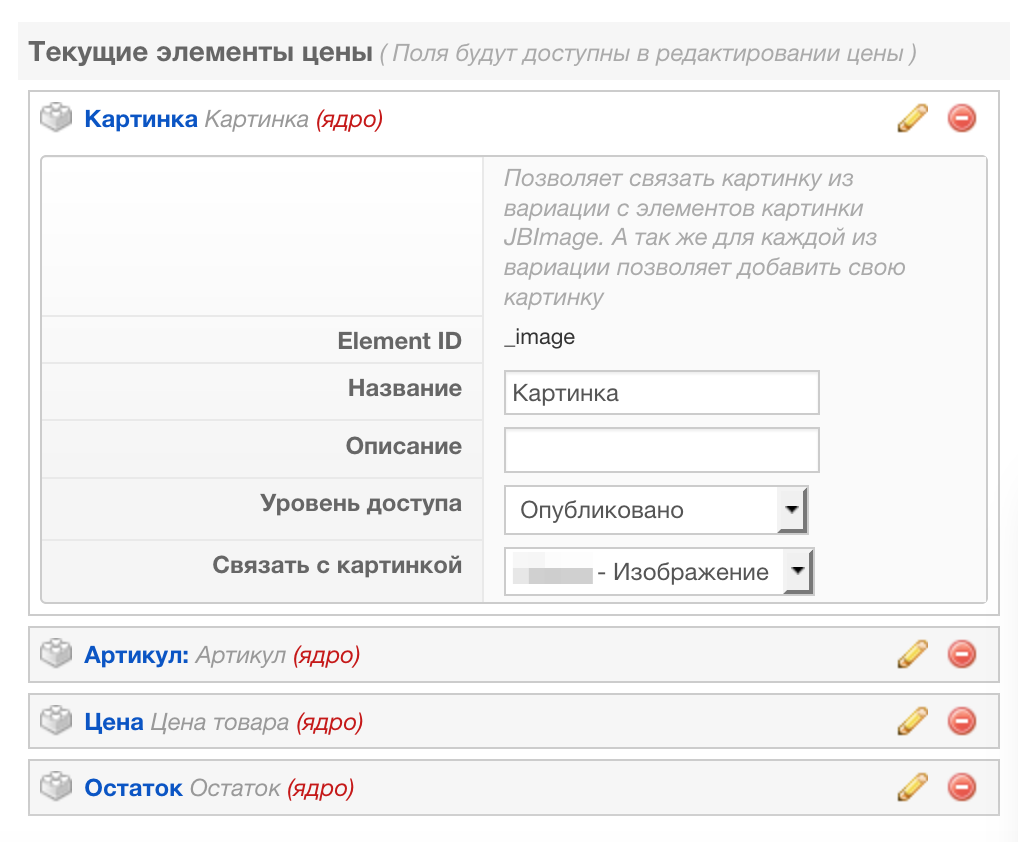Grab the brick icon beside Картинка
Screen dimensions: 1018x842
tap(57, 119)
